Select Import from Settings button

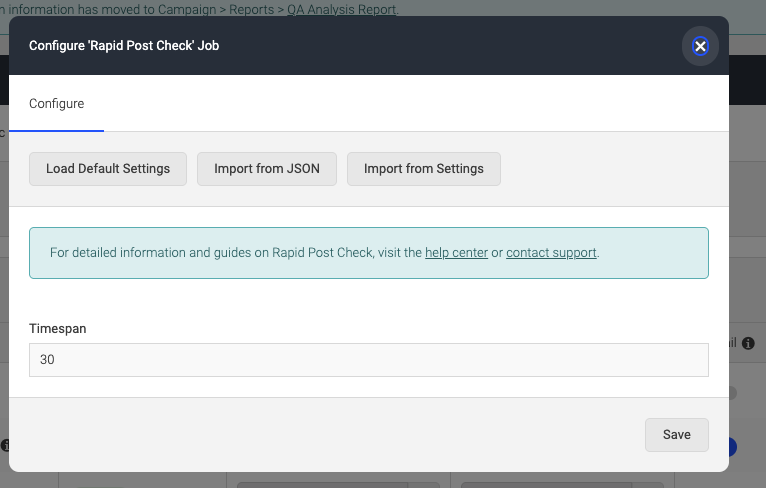(424, 169)
